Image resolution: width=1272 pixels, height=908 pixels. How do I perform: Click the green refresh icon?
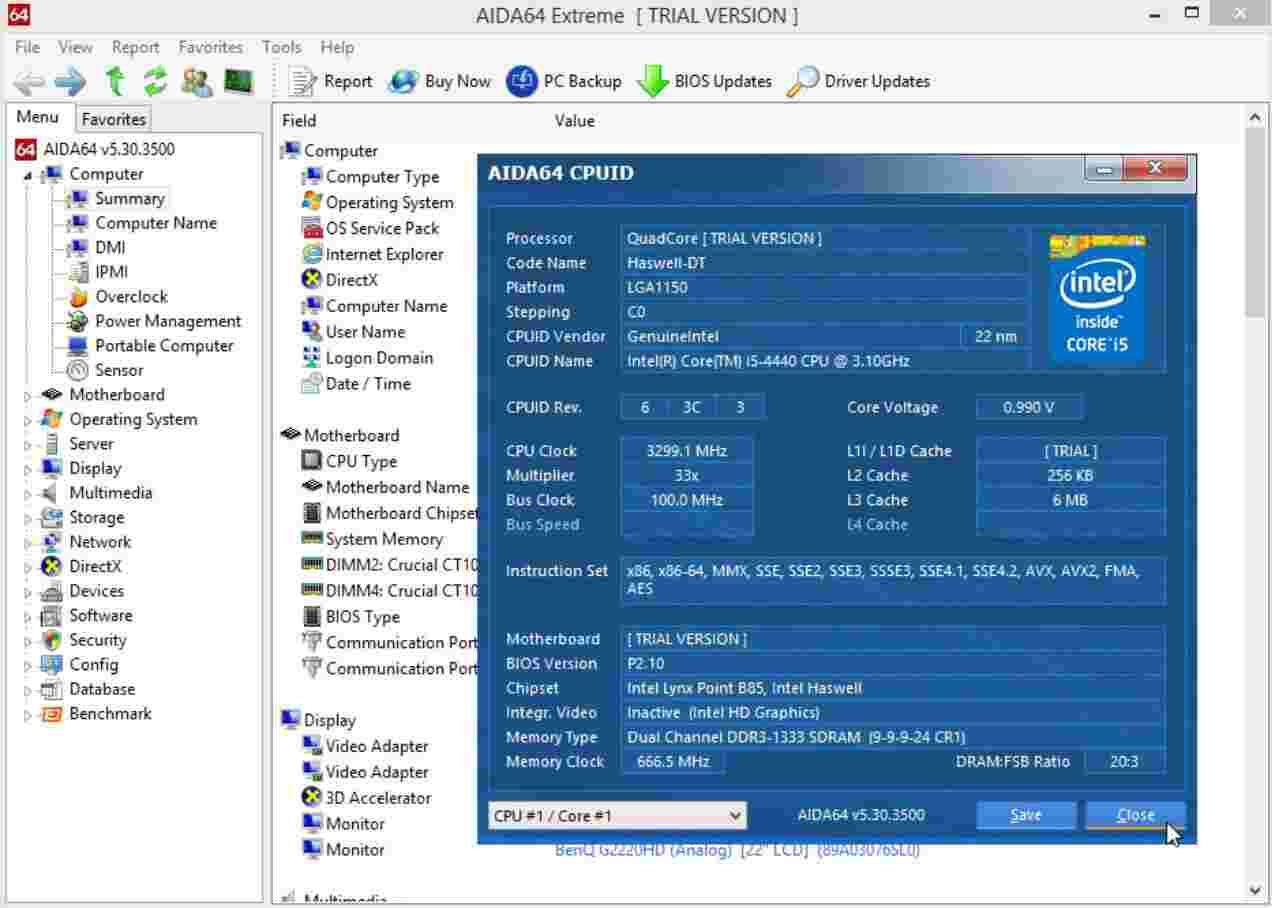tap(155, 81)
